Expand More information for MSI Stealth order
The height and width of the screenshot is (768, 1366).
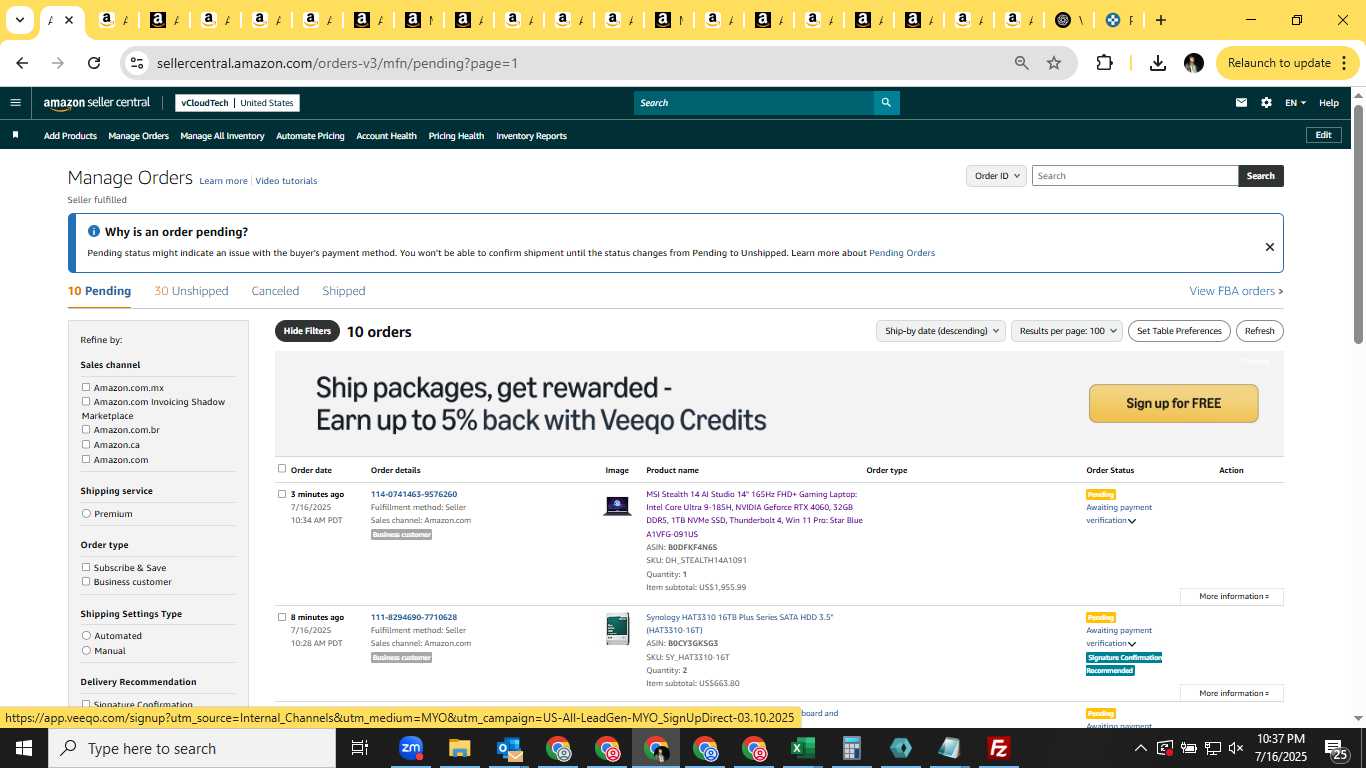[1232, 596]
